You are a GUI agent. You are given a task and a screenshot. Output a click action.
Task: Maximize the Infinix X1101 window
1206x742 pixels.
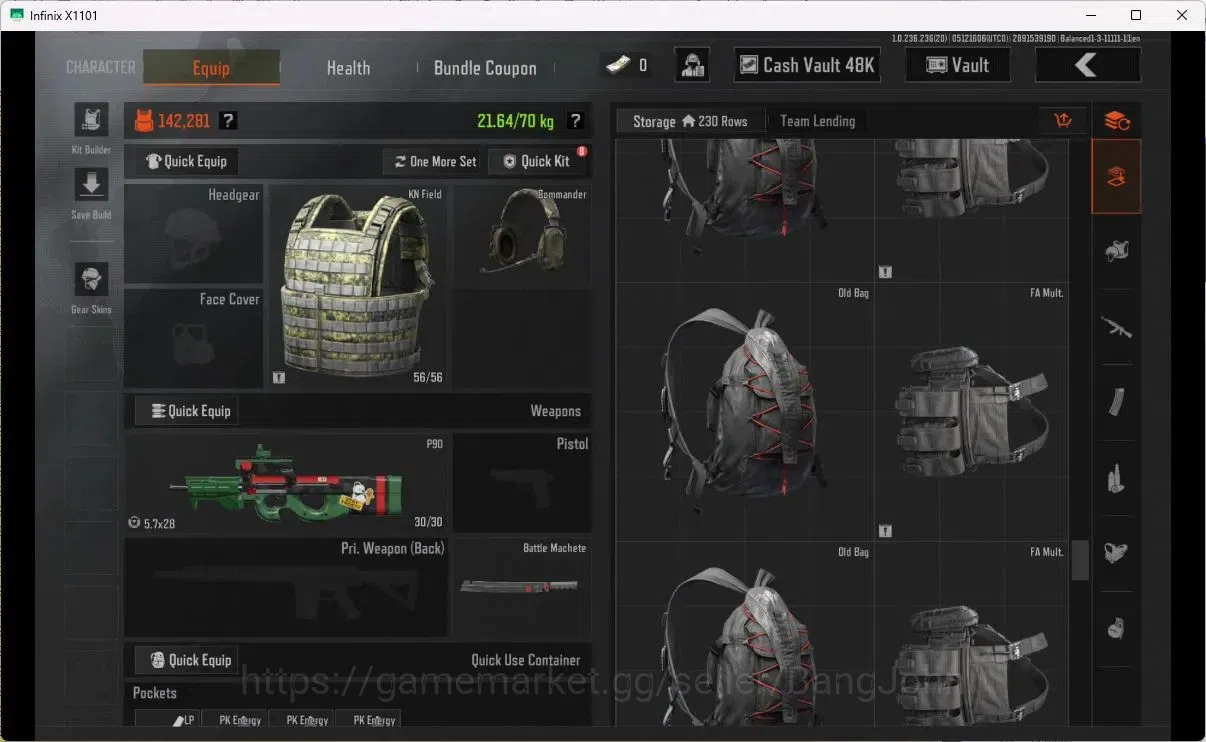click(x=1136, y=15)
